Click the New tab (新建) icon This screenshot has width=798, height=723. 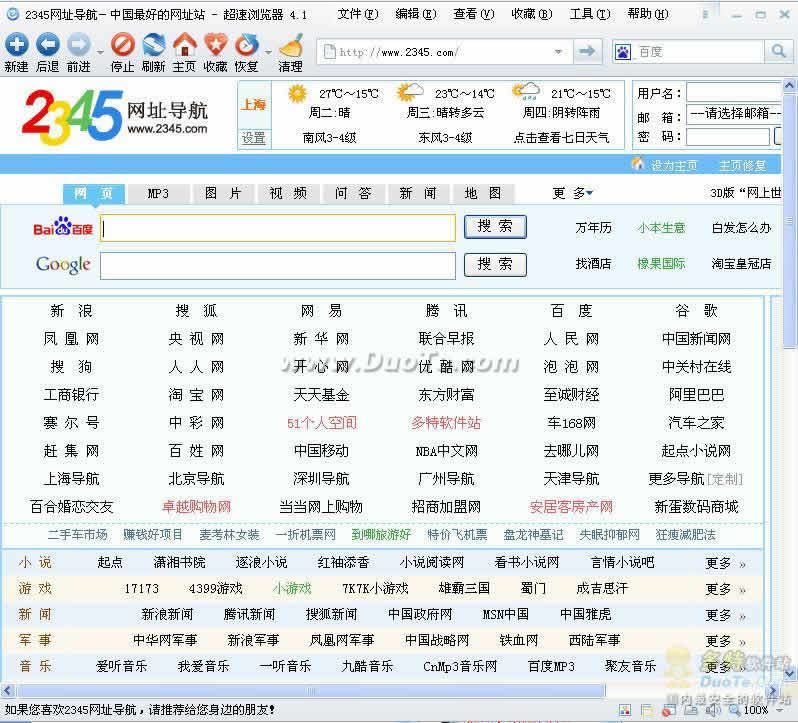pos(17,45)
